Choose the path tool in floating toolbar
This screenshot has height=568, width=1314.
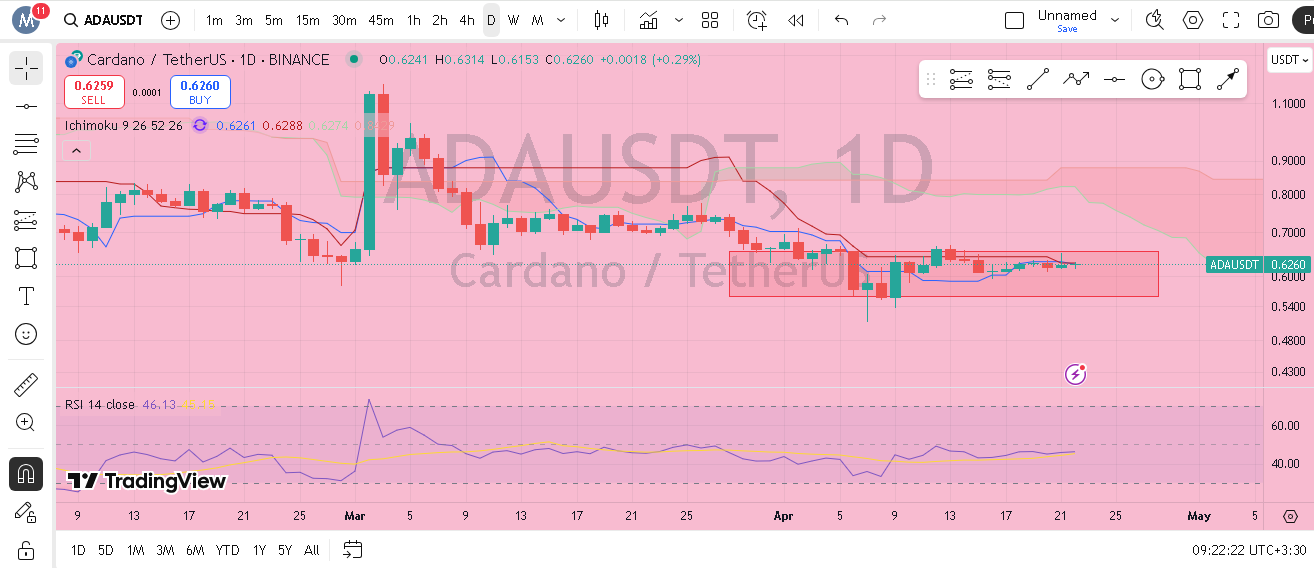click(x=1076, y=80)
